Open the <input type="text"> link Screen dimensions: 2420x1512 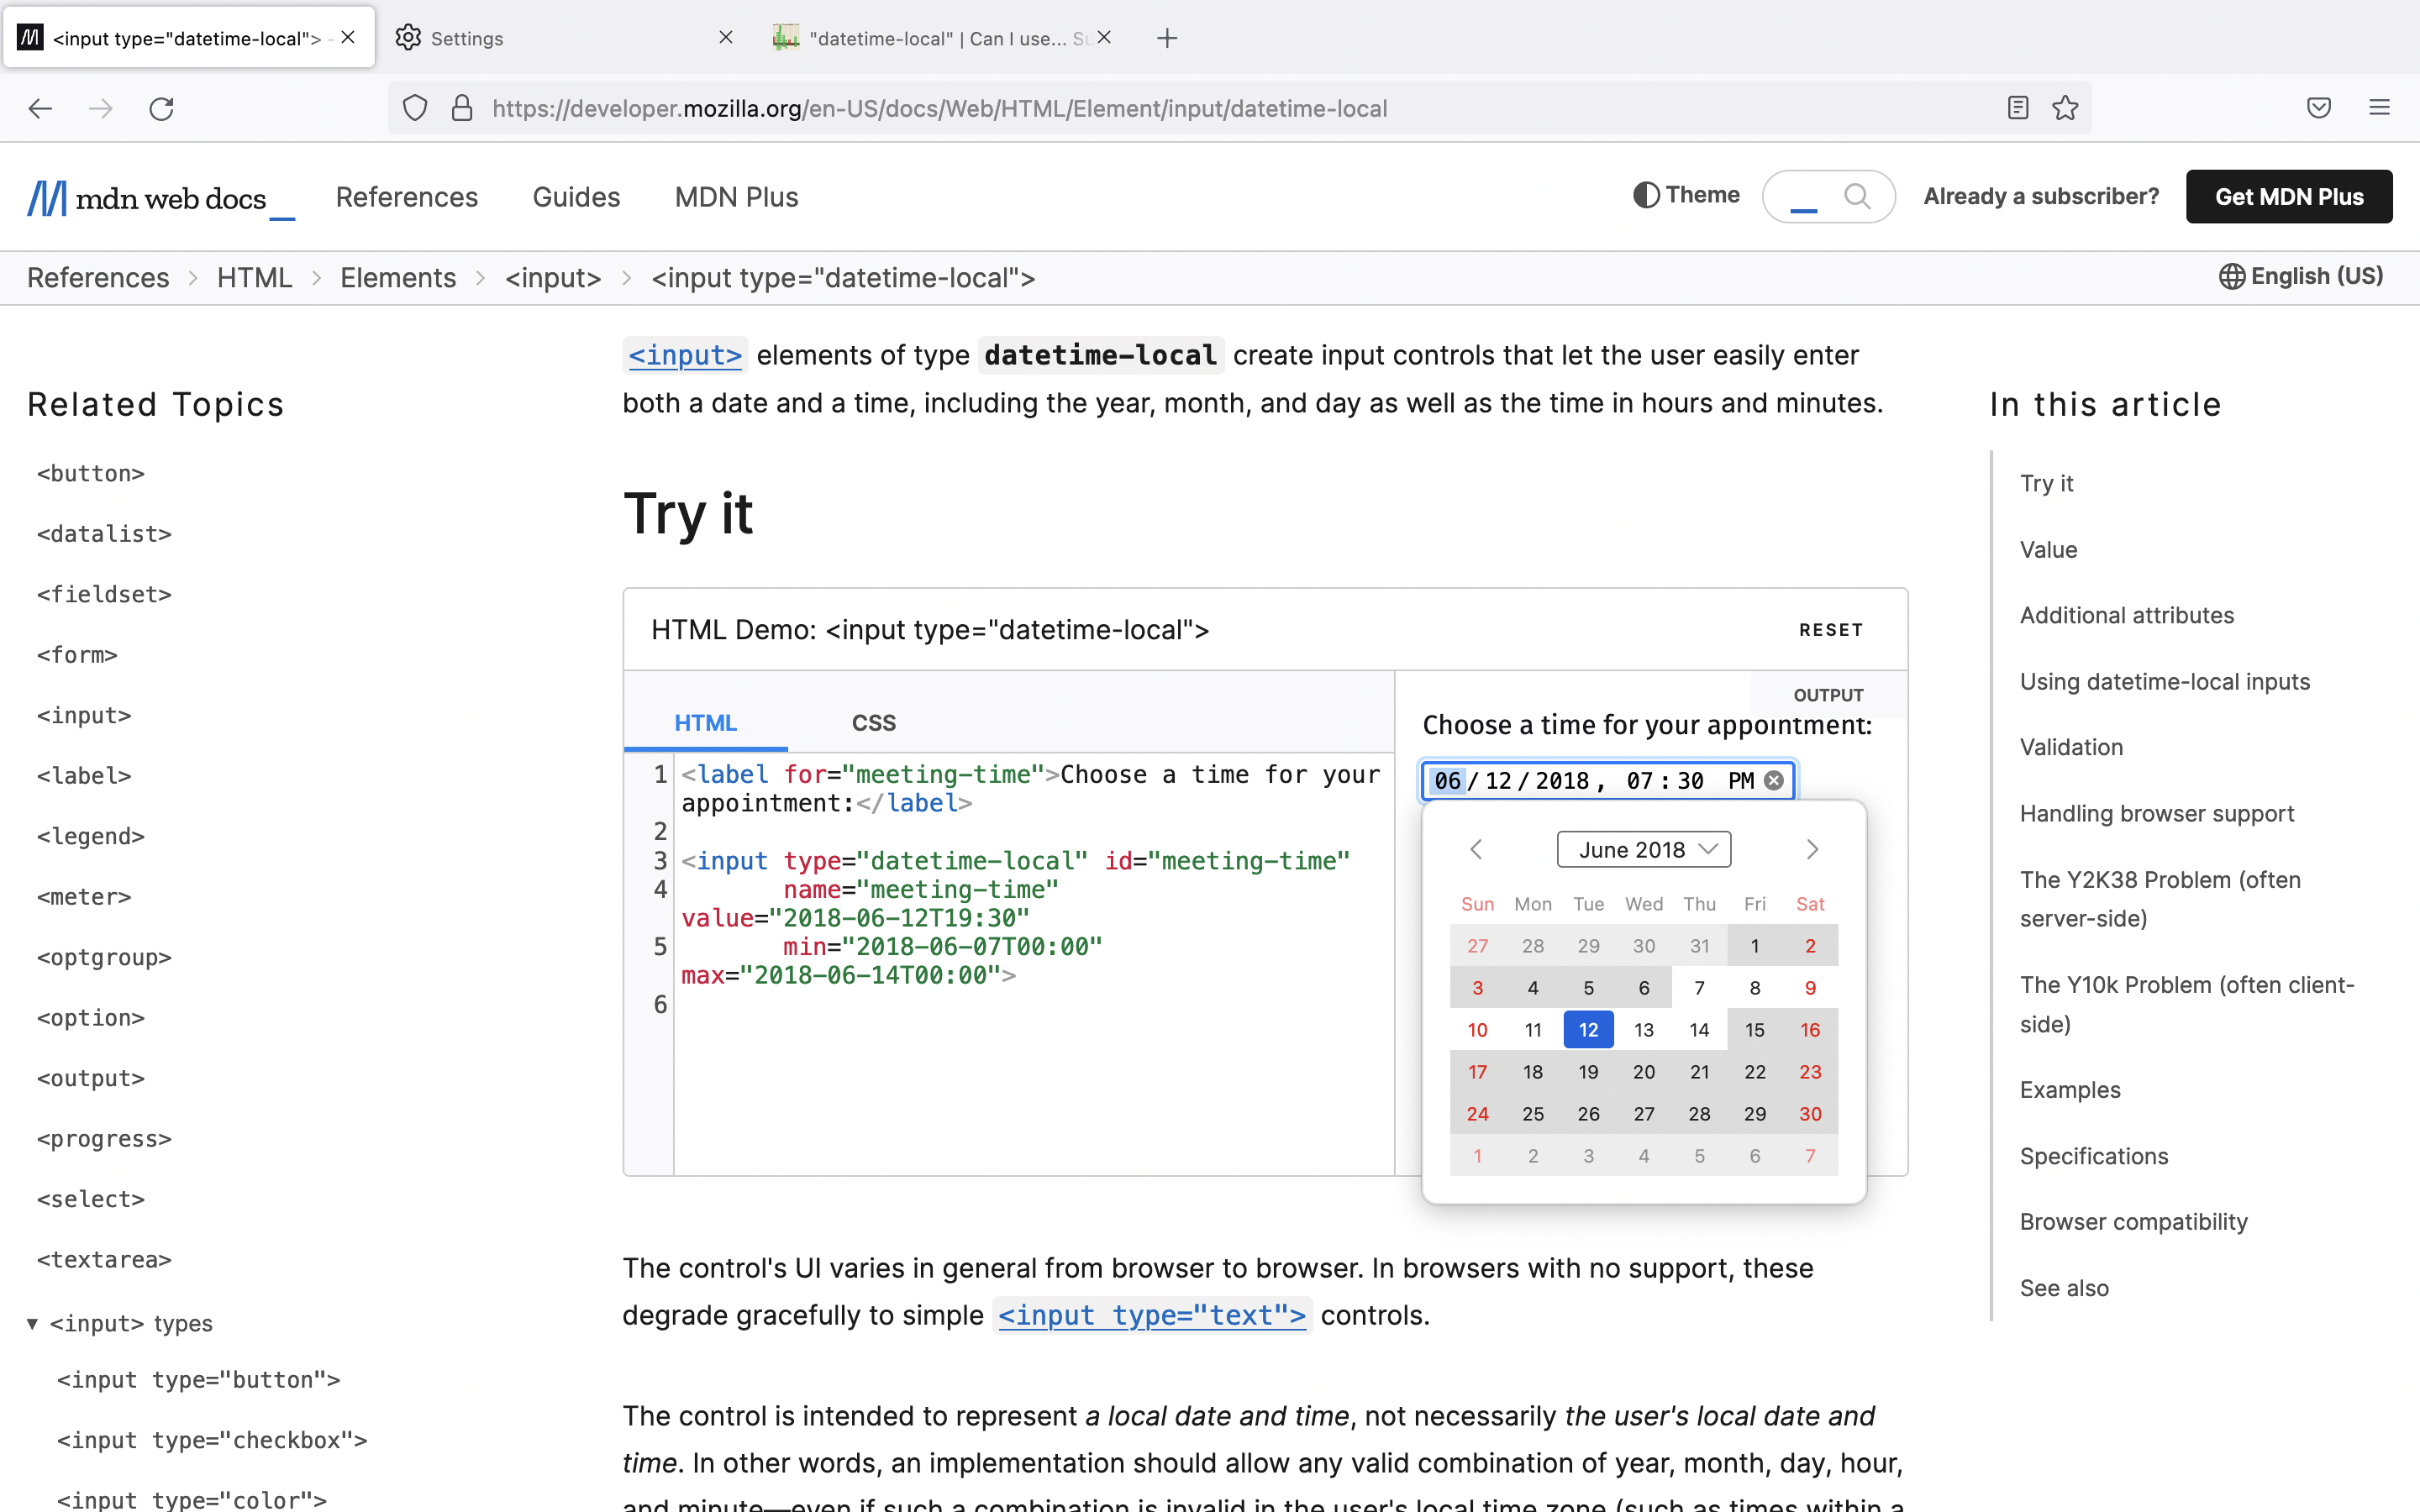pyautogui.click(x=1152, y=1315)
